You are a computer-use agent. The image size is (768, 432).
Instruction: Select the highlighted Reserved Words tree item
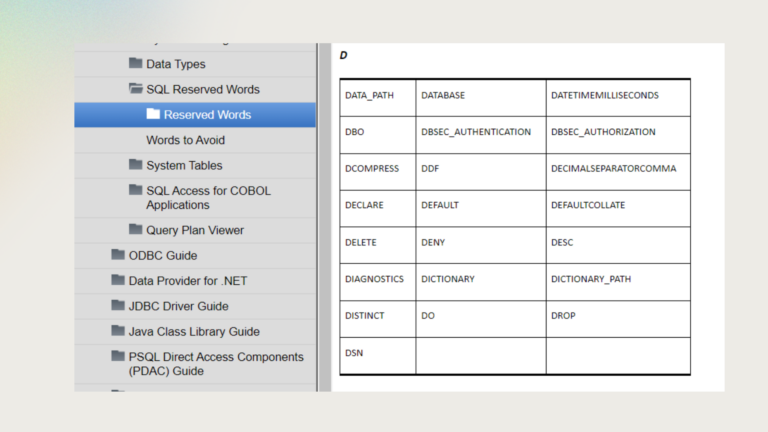[x=207, y=115]
